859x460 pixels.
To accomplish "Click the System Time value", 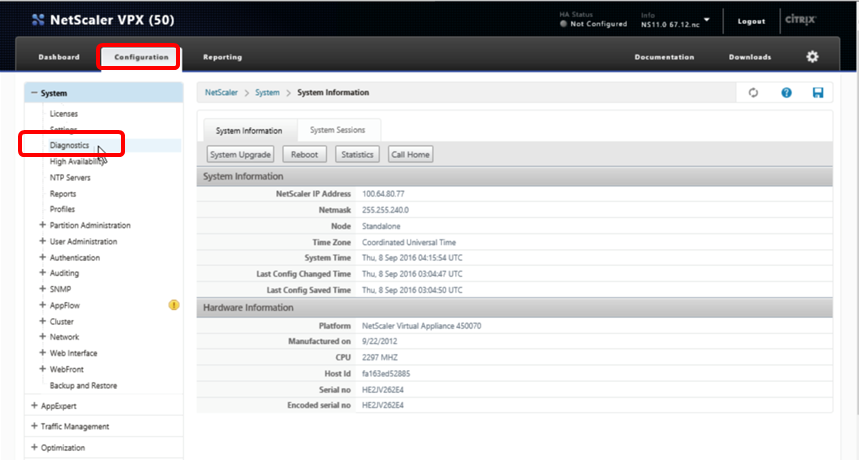I will point(412,258).
